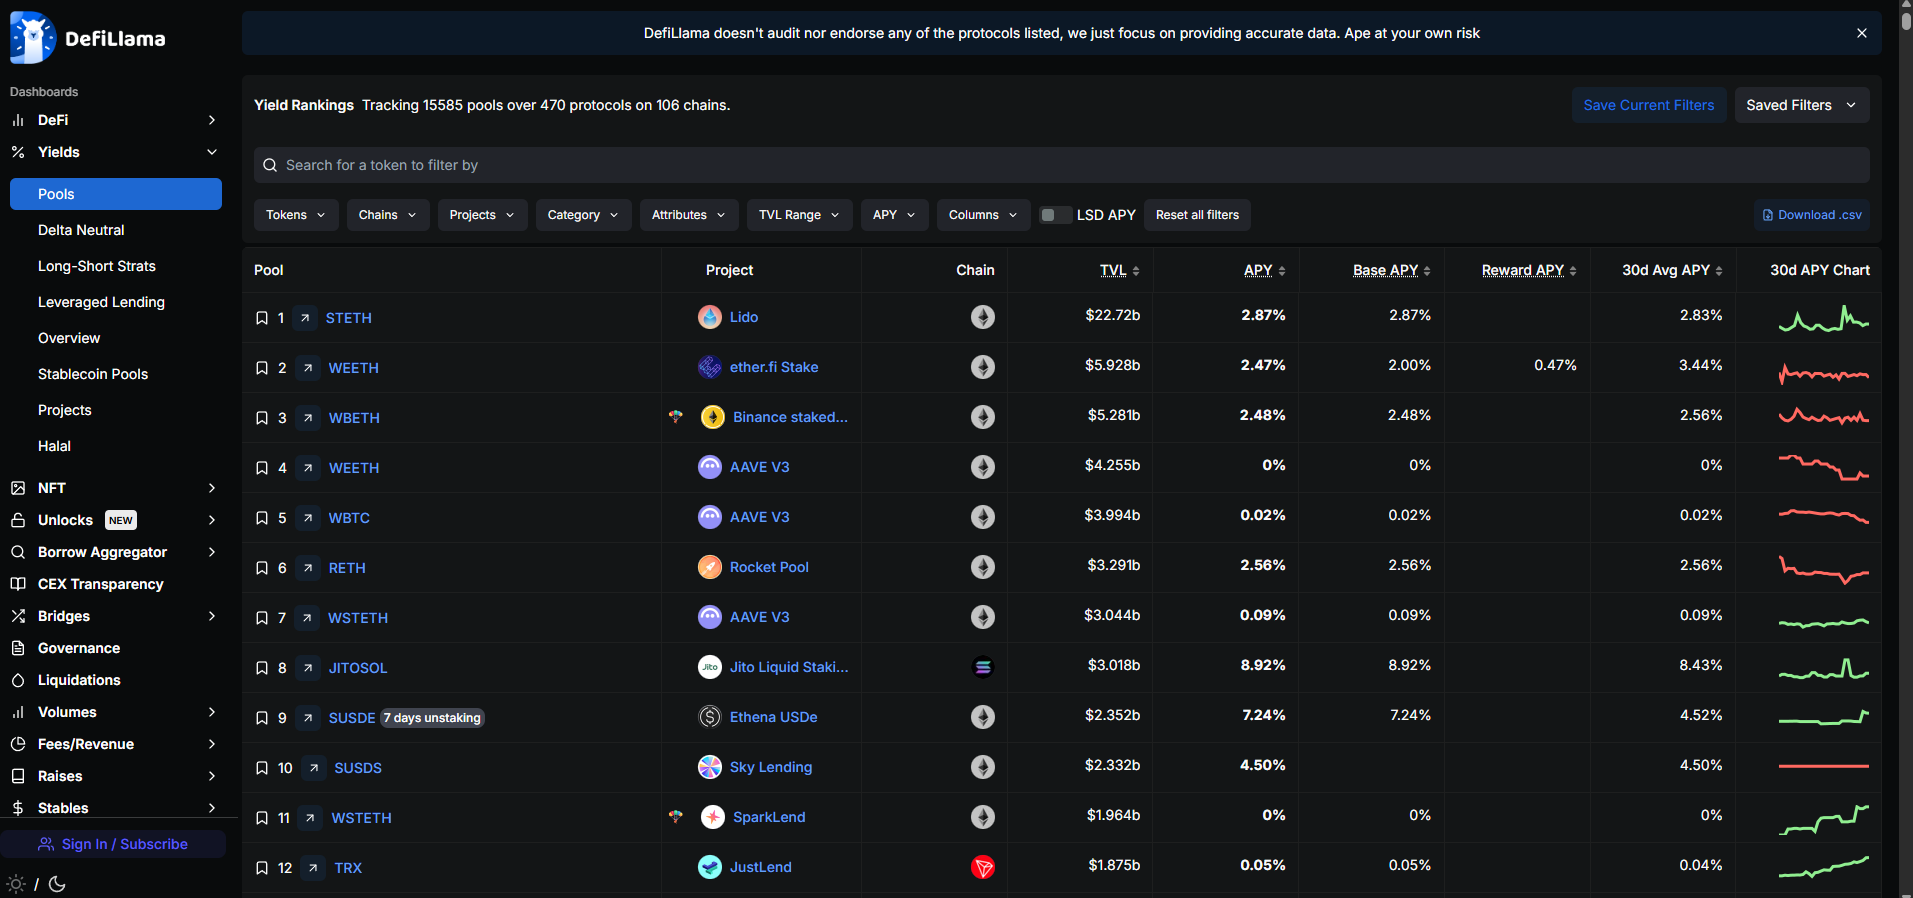The image size is (1913, 898).
Task: Click Sign In / Subscribe
Action: pos(113,844)
